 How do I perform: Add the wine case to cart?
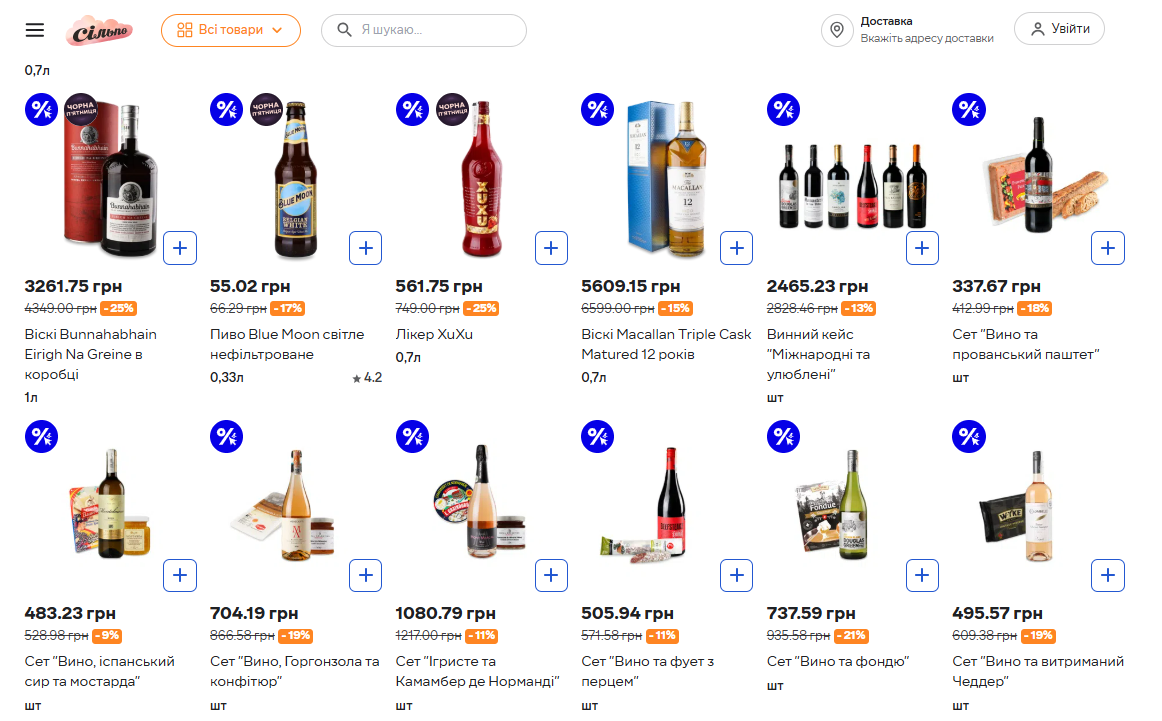coord(922,248)
